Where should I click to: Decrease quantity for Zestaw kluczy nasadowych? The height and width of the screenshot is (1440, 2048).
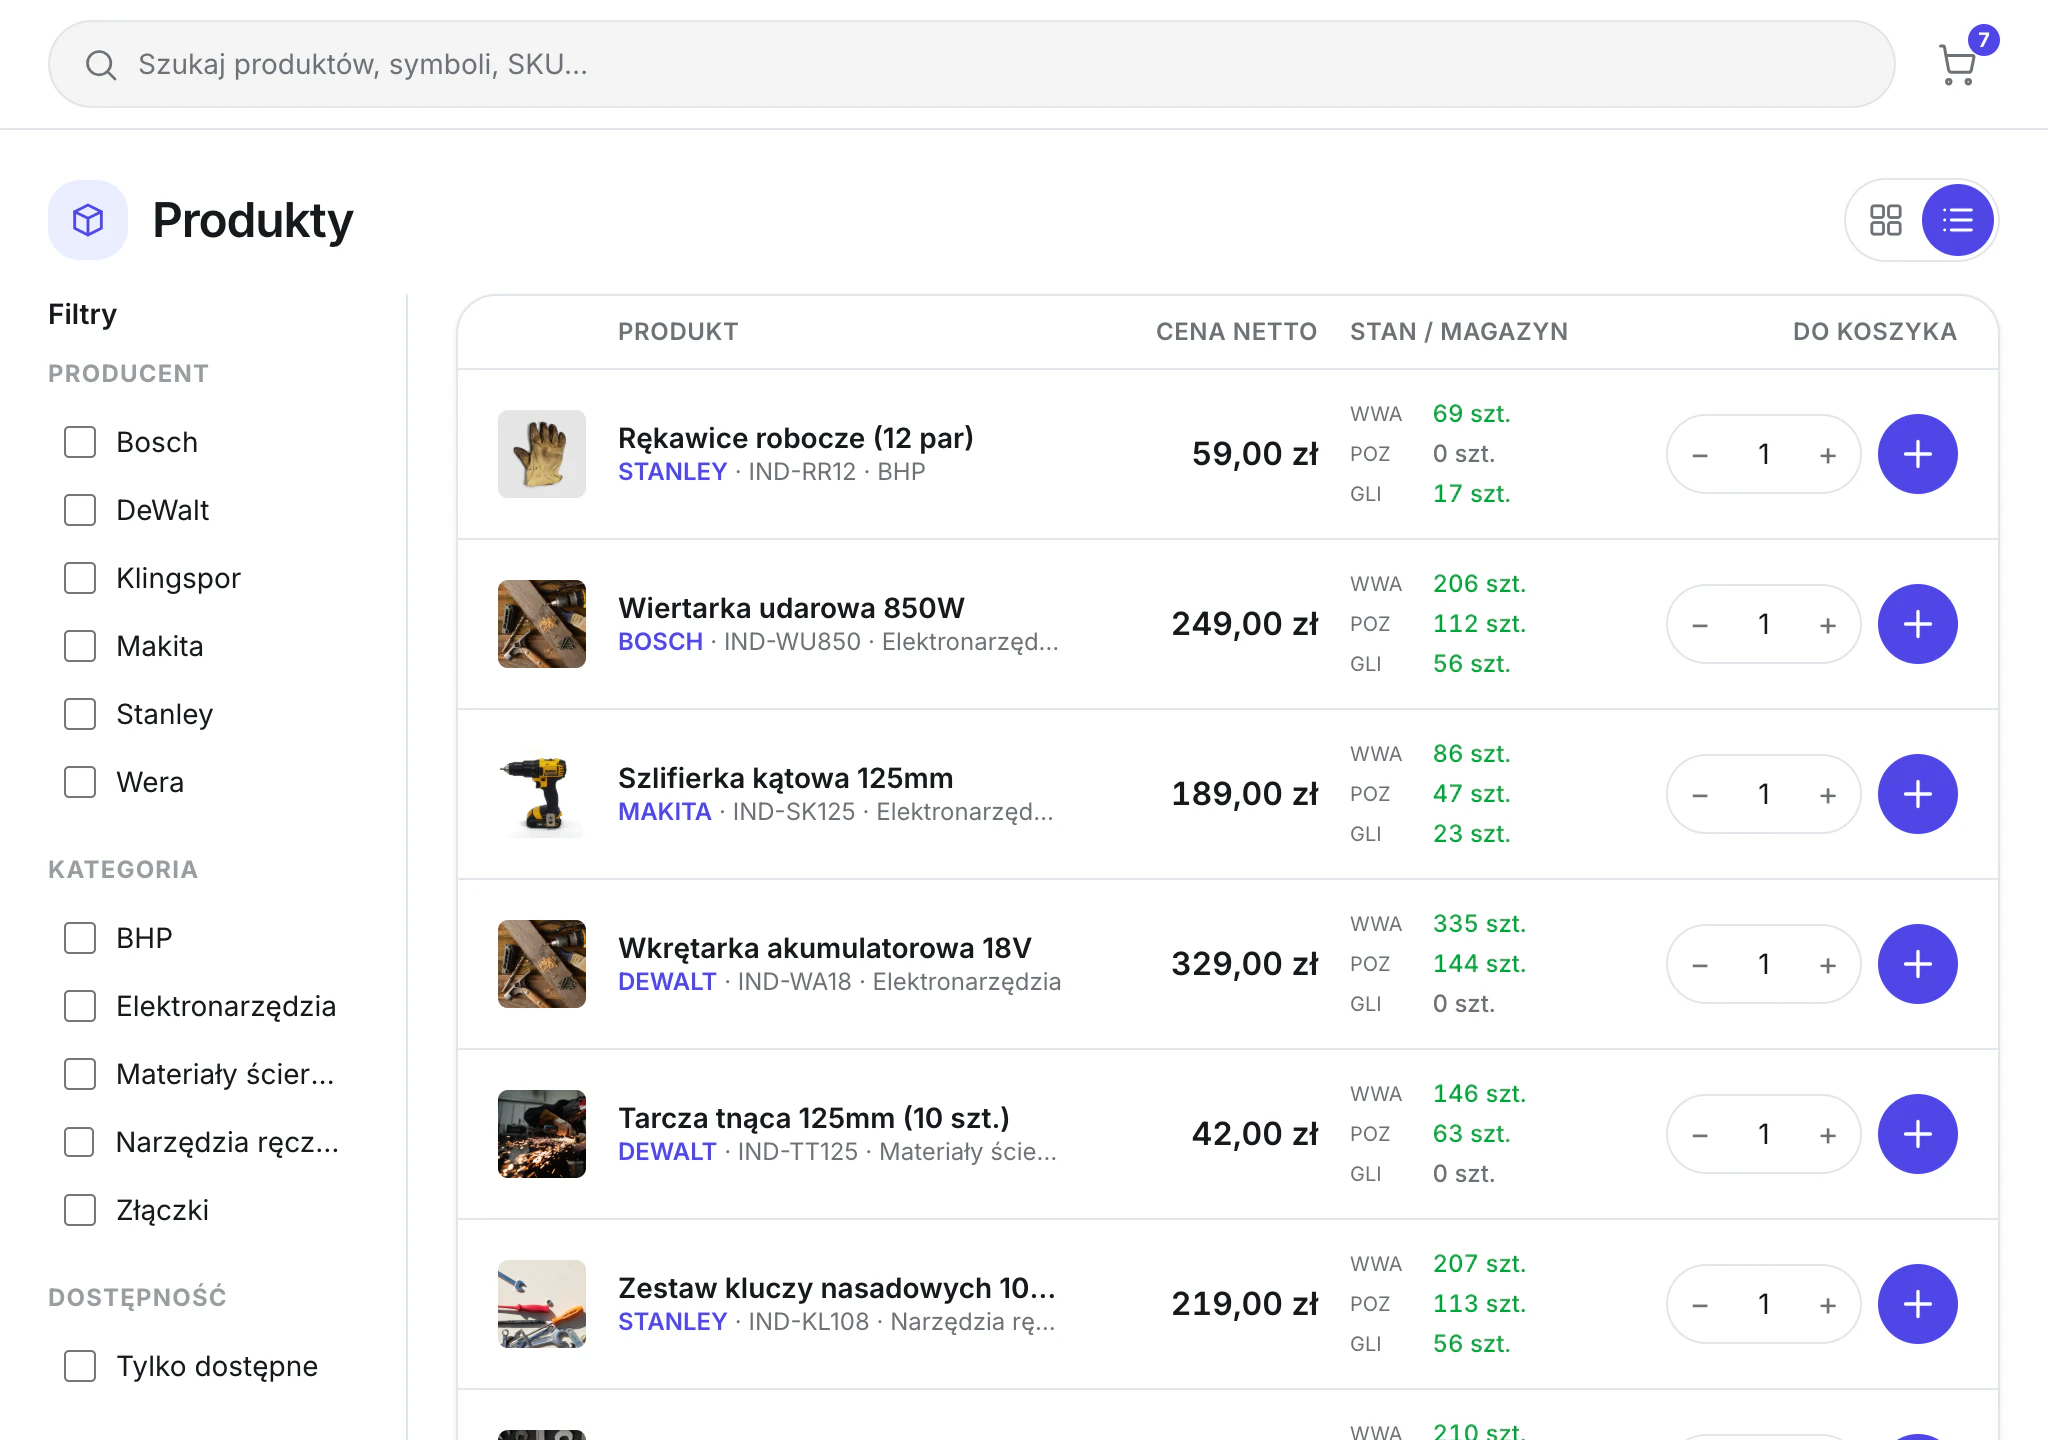click(1700, 1305)
